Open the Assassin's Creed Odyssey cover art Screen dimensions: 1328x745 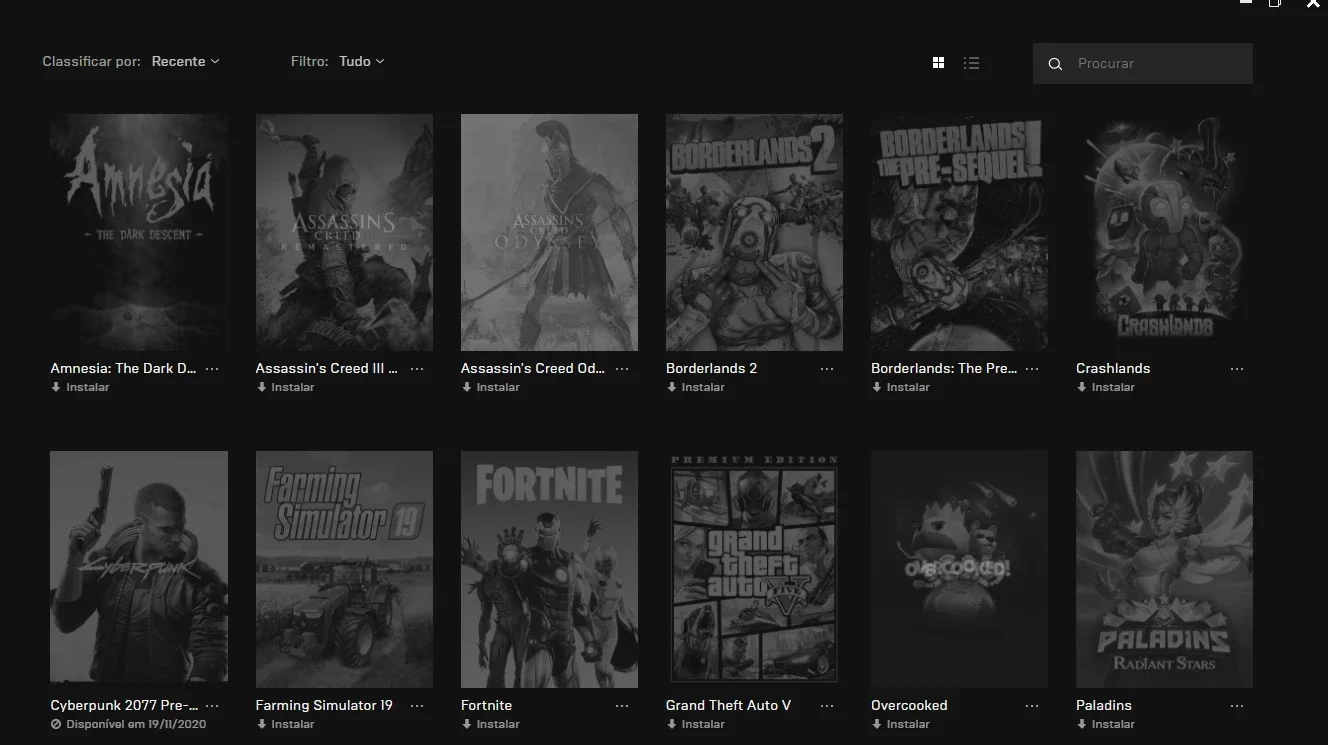click(x=549, y=232)
